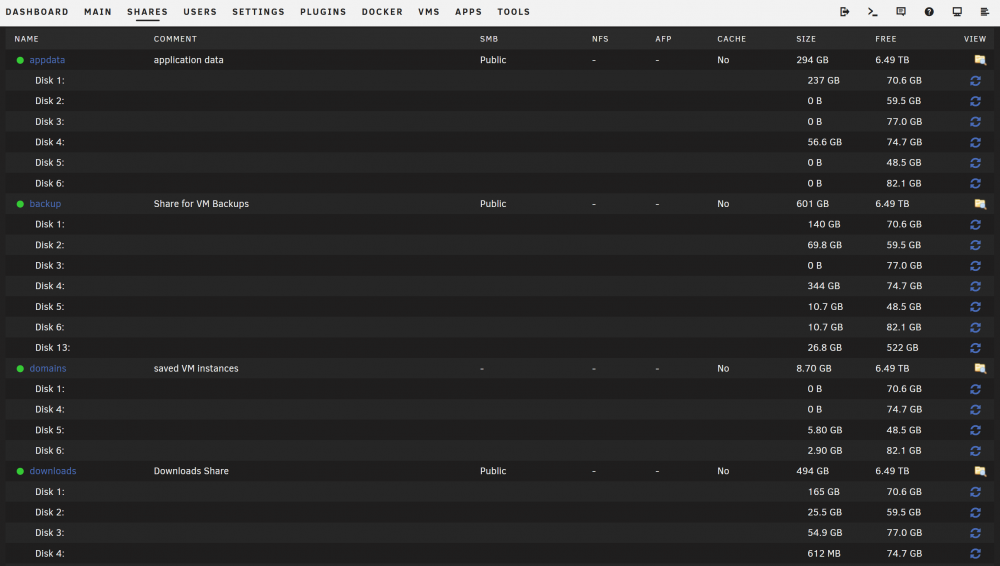
Task: Click refresh icon on 54.9 GB disk row
Action: coord(975,533)
